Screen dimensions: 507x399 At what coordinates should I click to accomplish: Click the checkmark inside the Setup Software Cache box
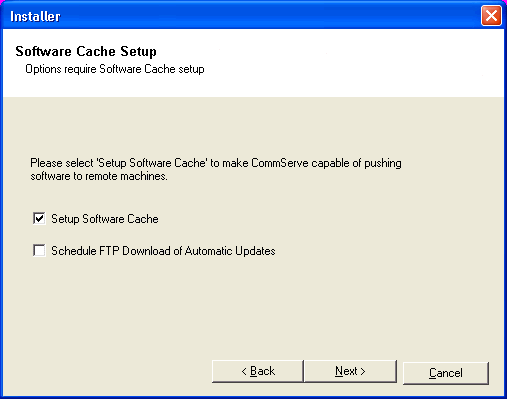[x=39, y=219]
